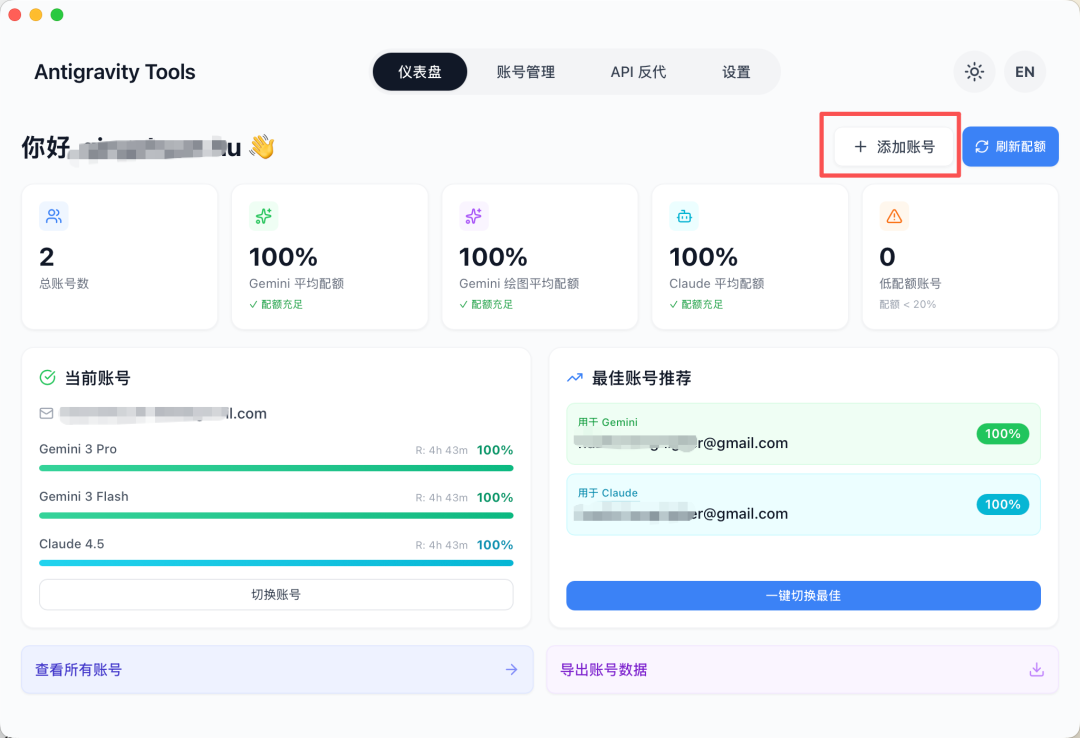The image size is (1080, 738).
Task: Click the Claude 4.5 quota progress bar
Action: click(x=276, y=563)
